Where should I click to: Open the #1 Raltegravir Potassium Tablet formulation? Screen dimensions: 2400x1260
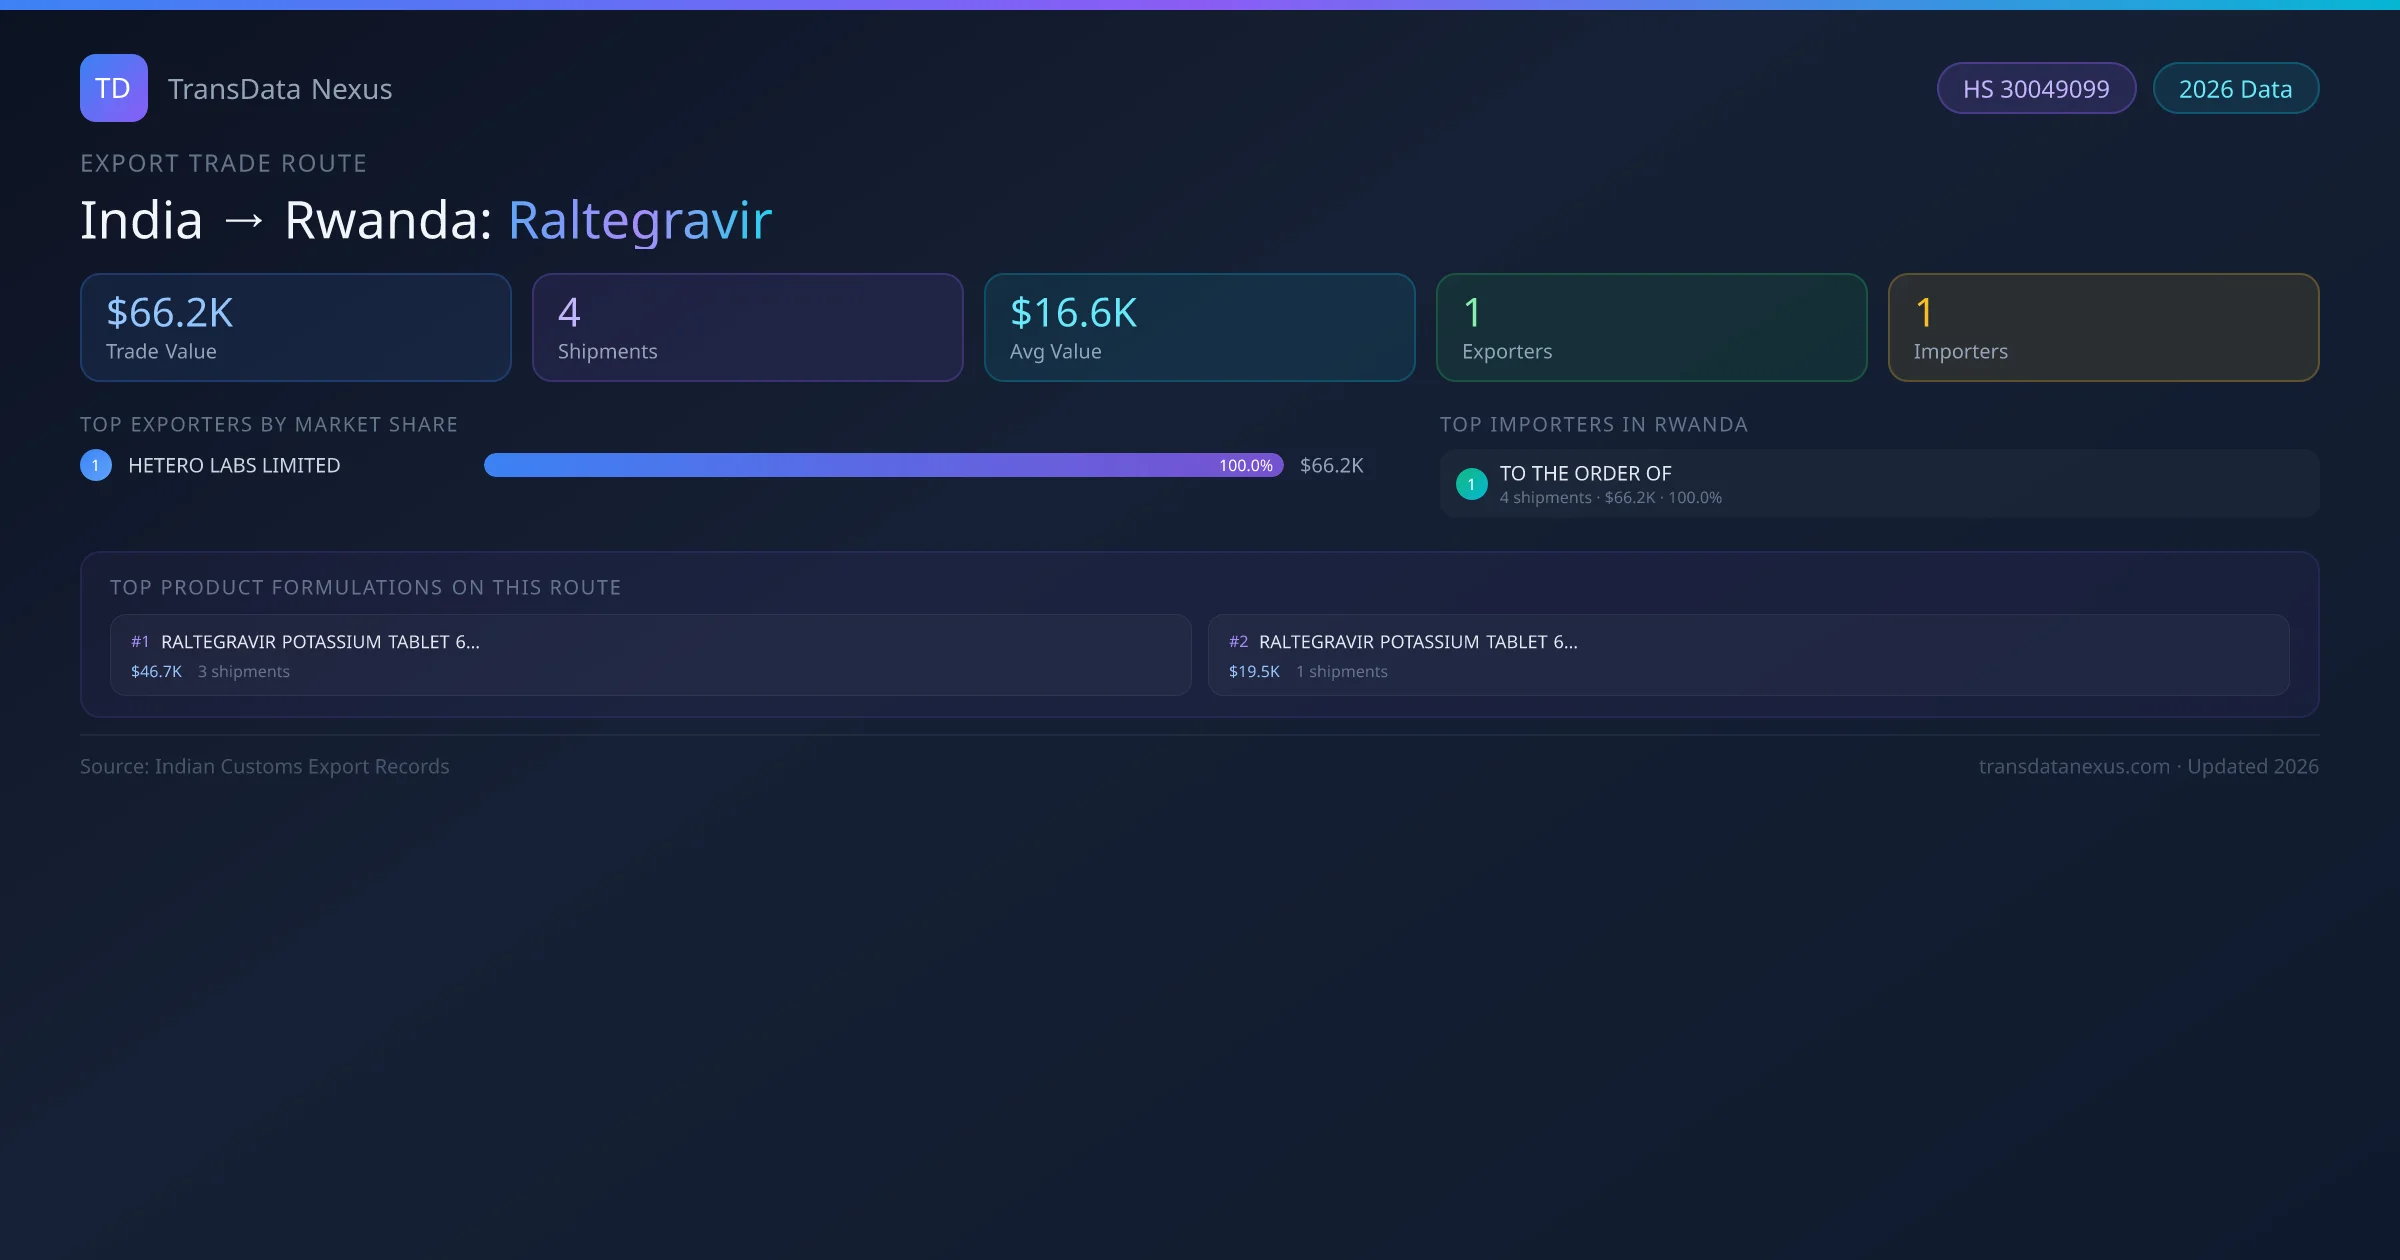(650, 655)
